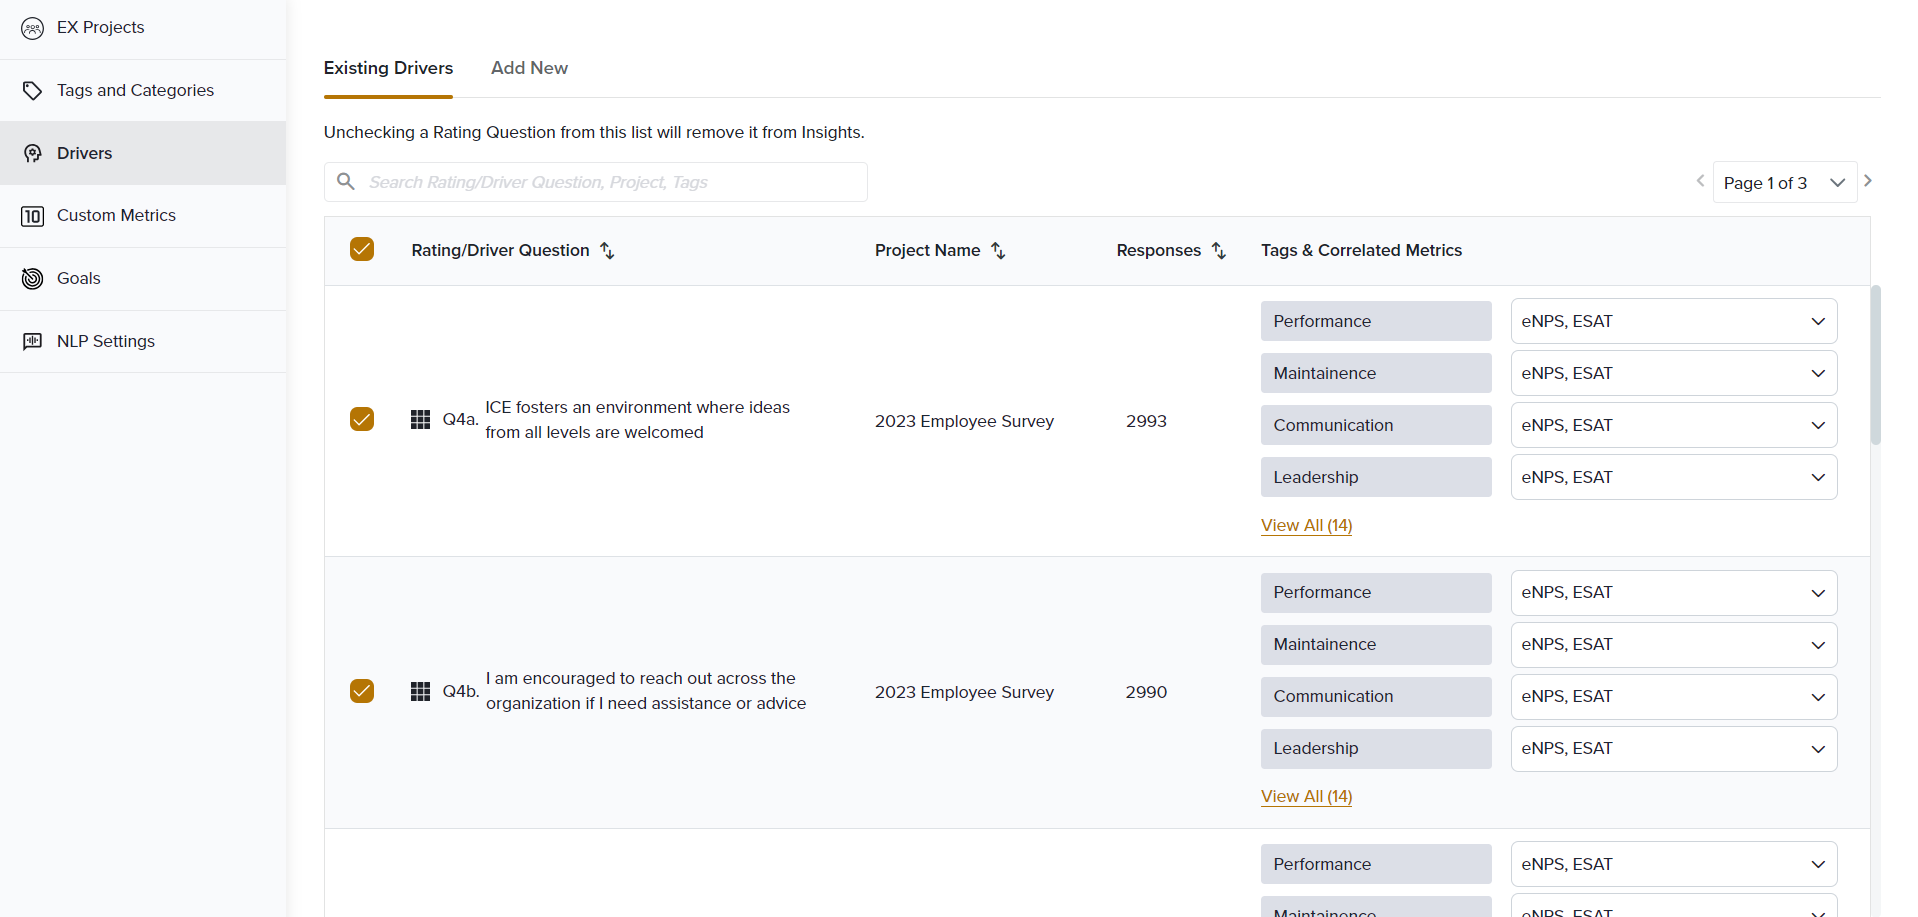Click the Tags and Categories tag icon
1918x917 pixels.
pyautogui.click(x=32, y=91)
